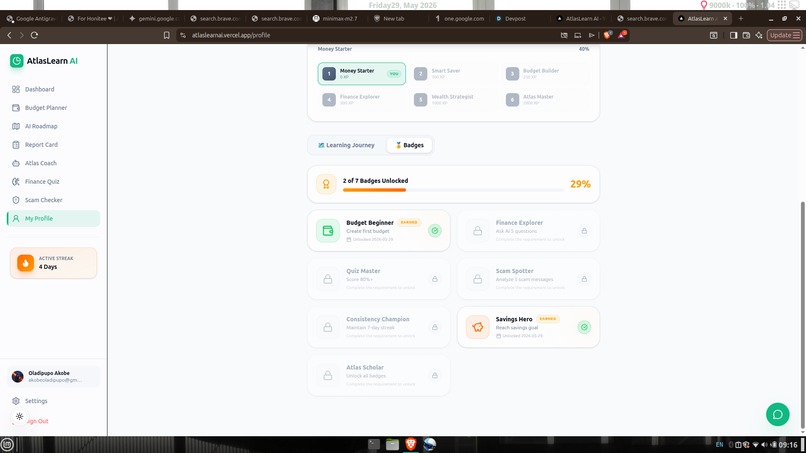Open the green chat bubble button

click(x=777, y=414)
